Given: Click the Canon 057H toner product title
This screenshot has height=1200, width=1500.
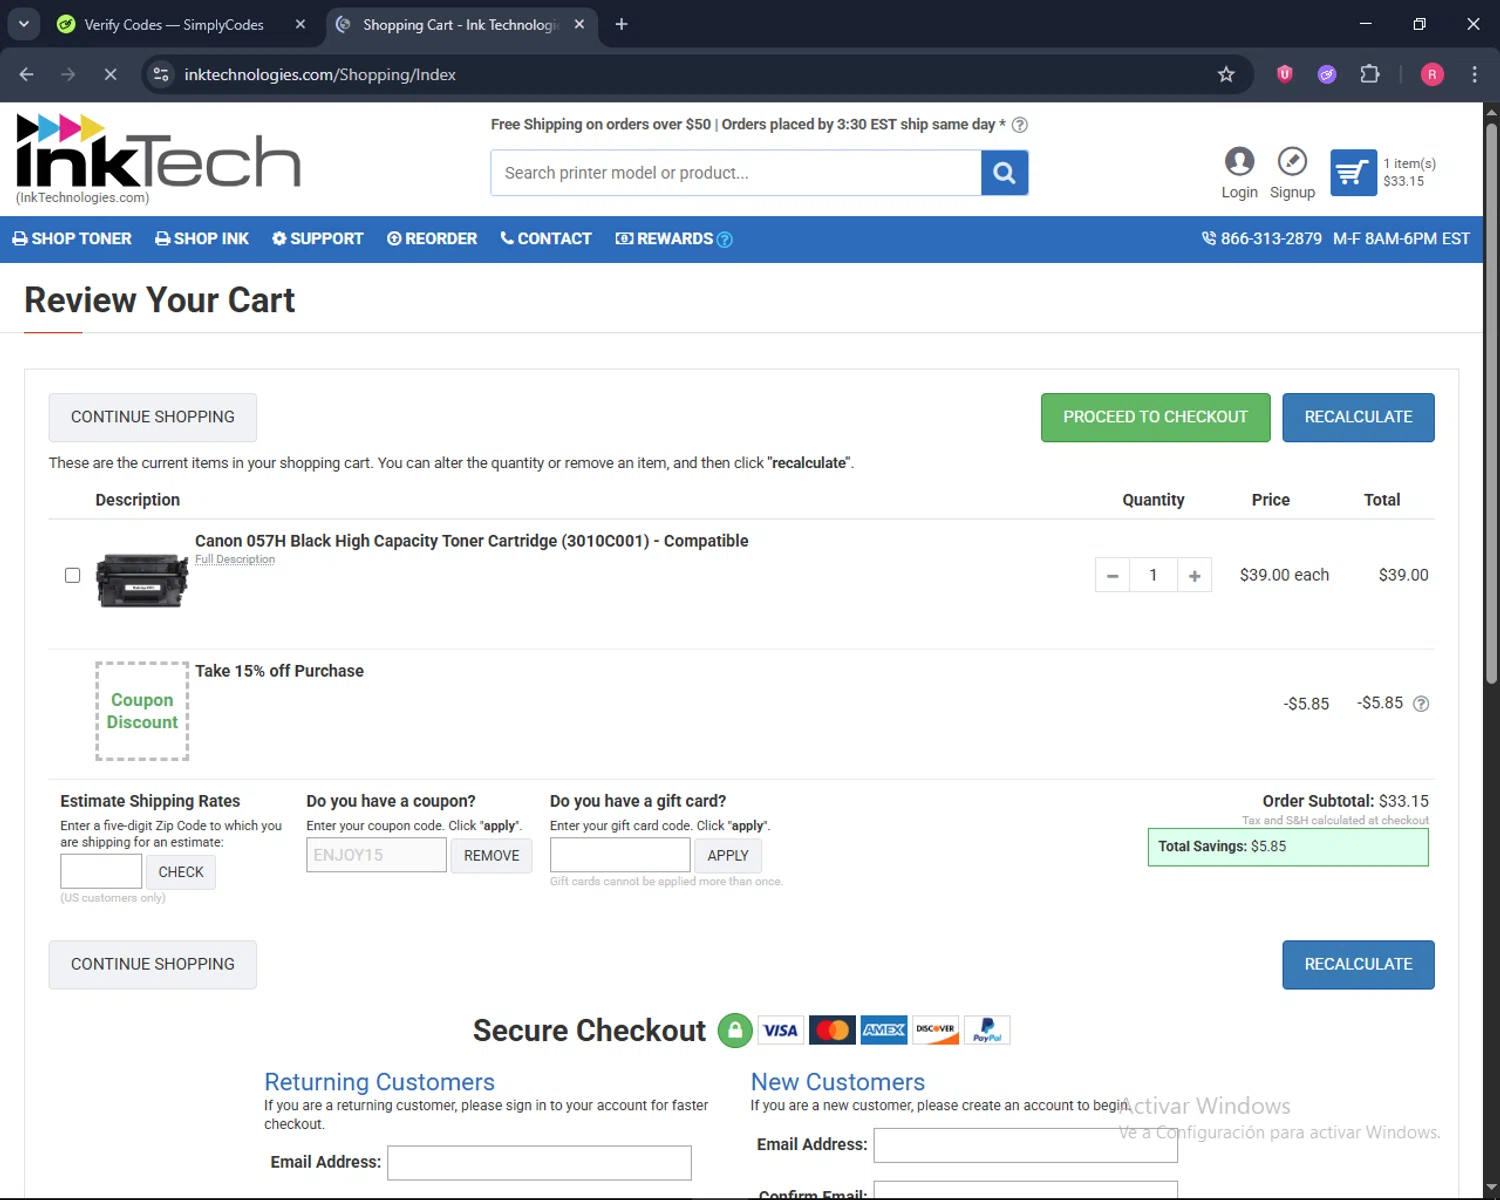Looking at the screenshot, I should (471, 541).
